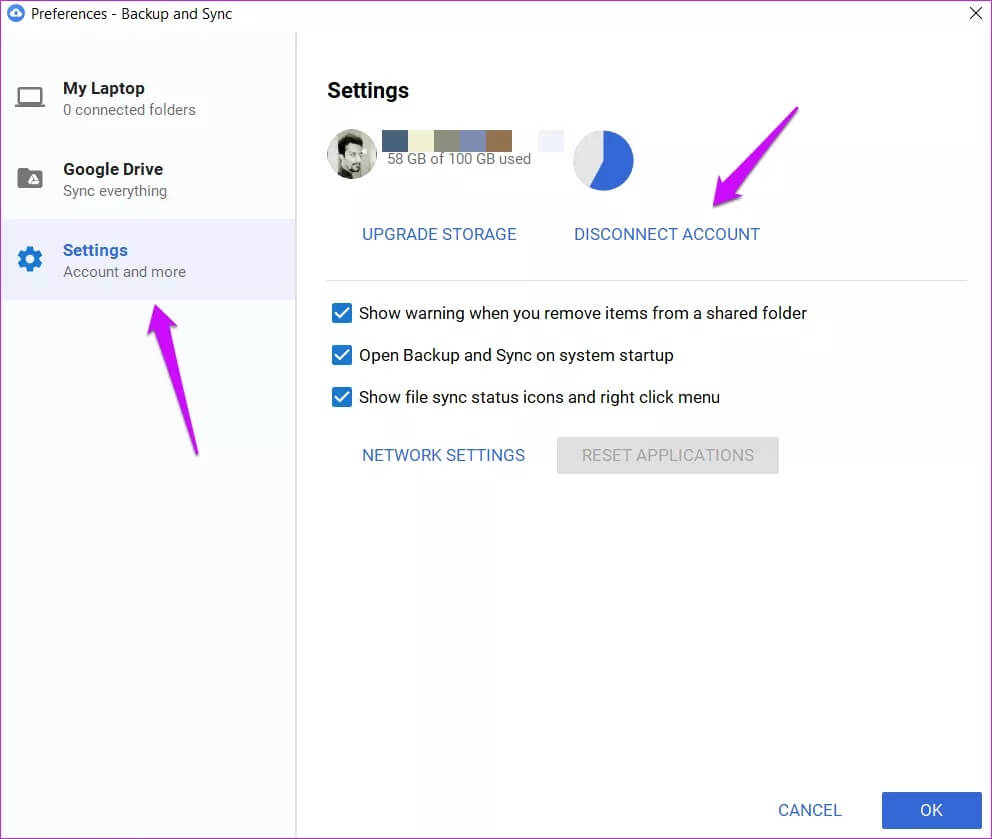Open the Google Drive tab
Image resolution: width=992 pixels, height=839 pixels.
149,179
